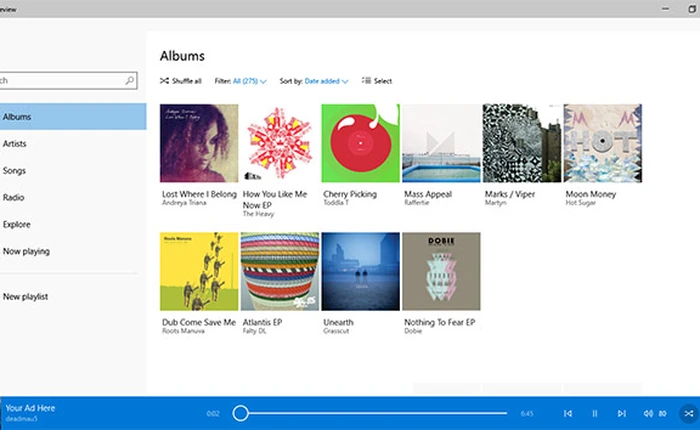Click artist name 'Falty DL'
The width and height of the screenshot is (700, 430).
[x=254, y=331]
